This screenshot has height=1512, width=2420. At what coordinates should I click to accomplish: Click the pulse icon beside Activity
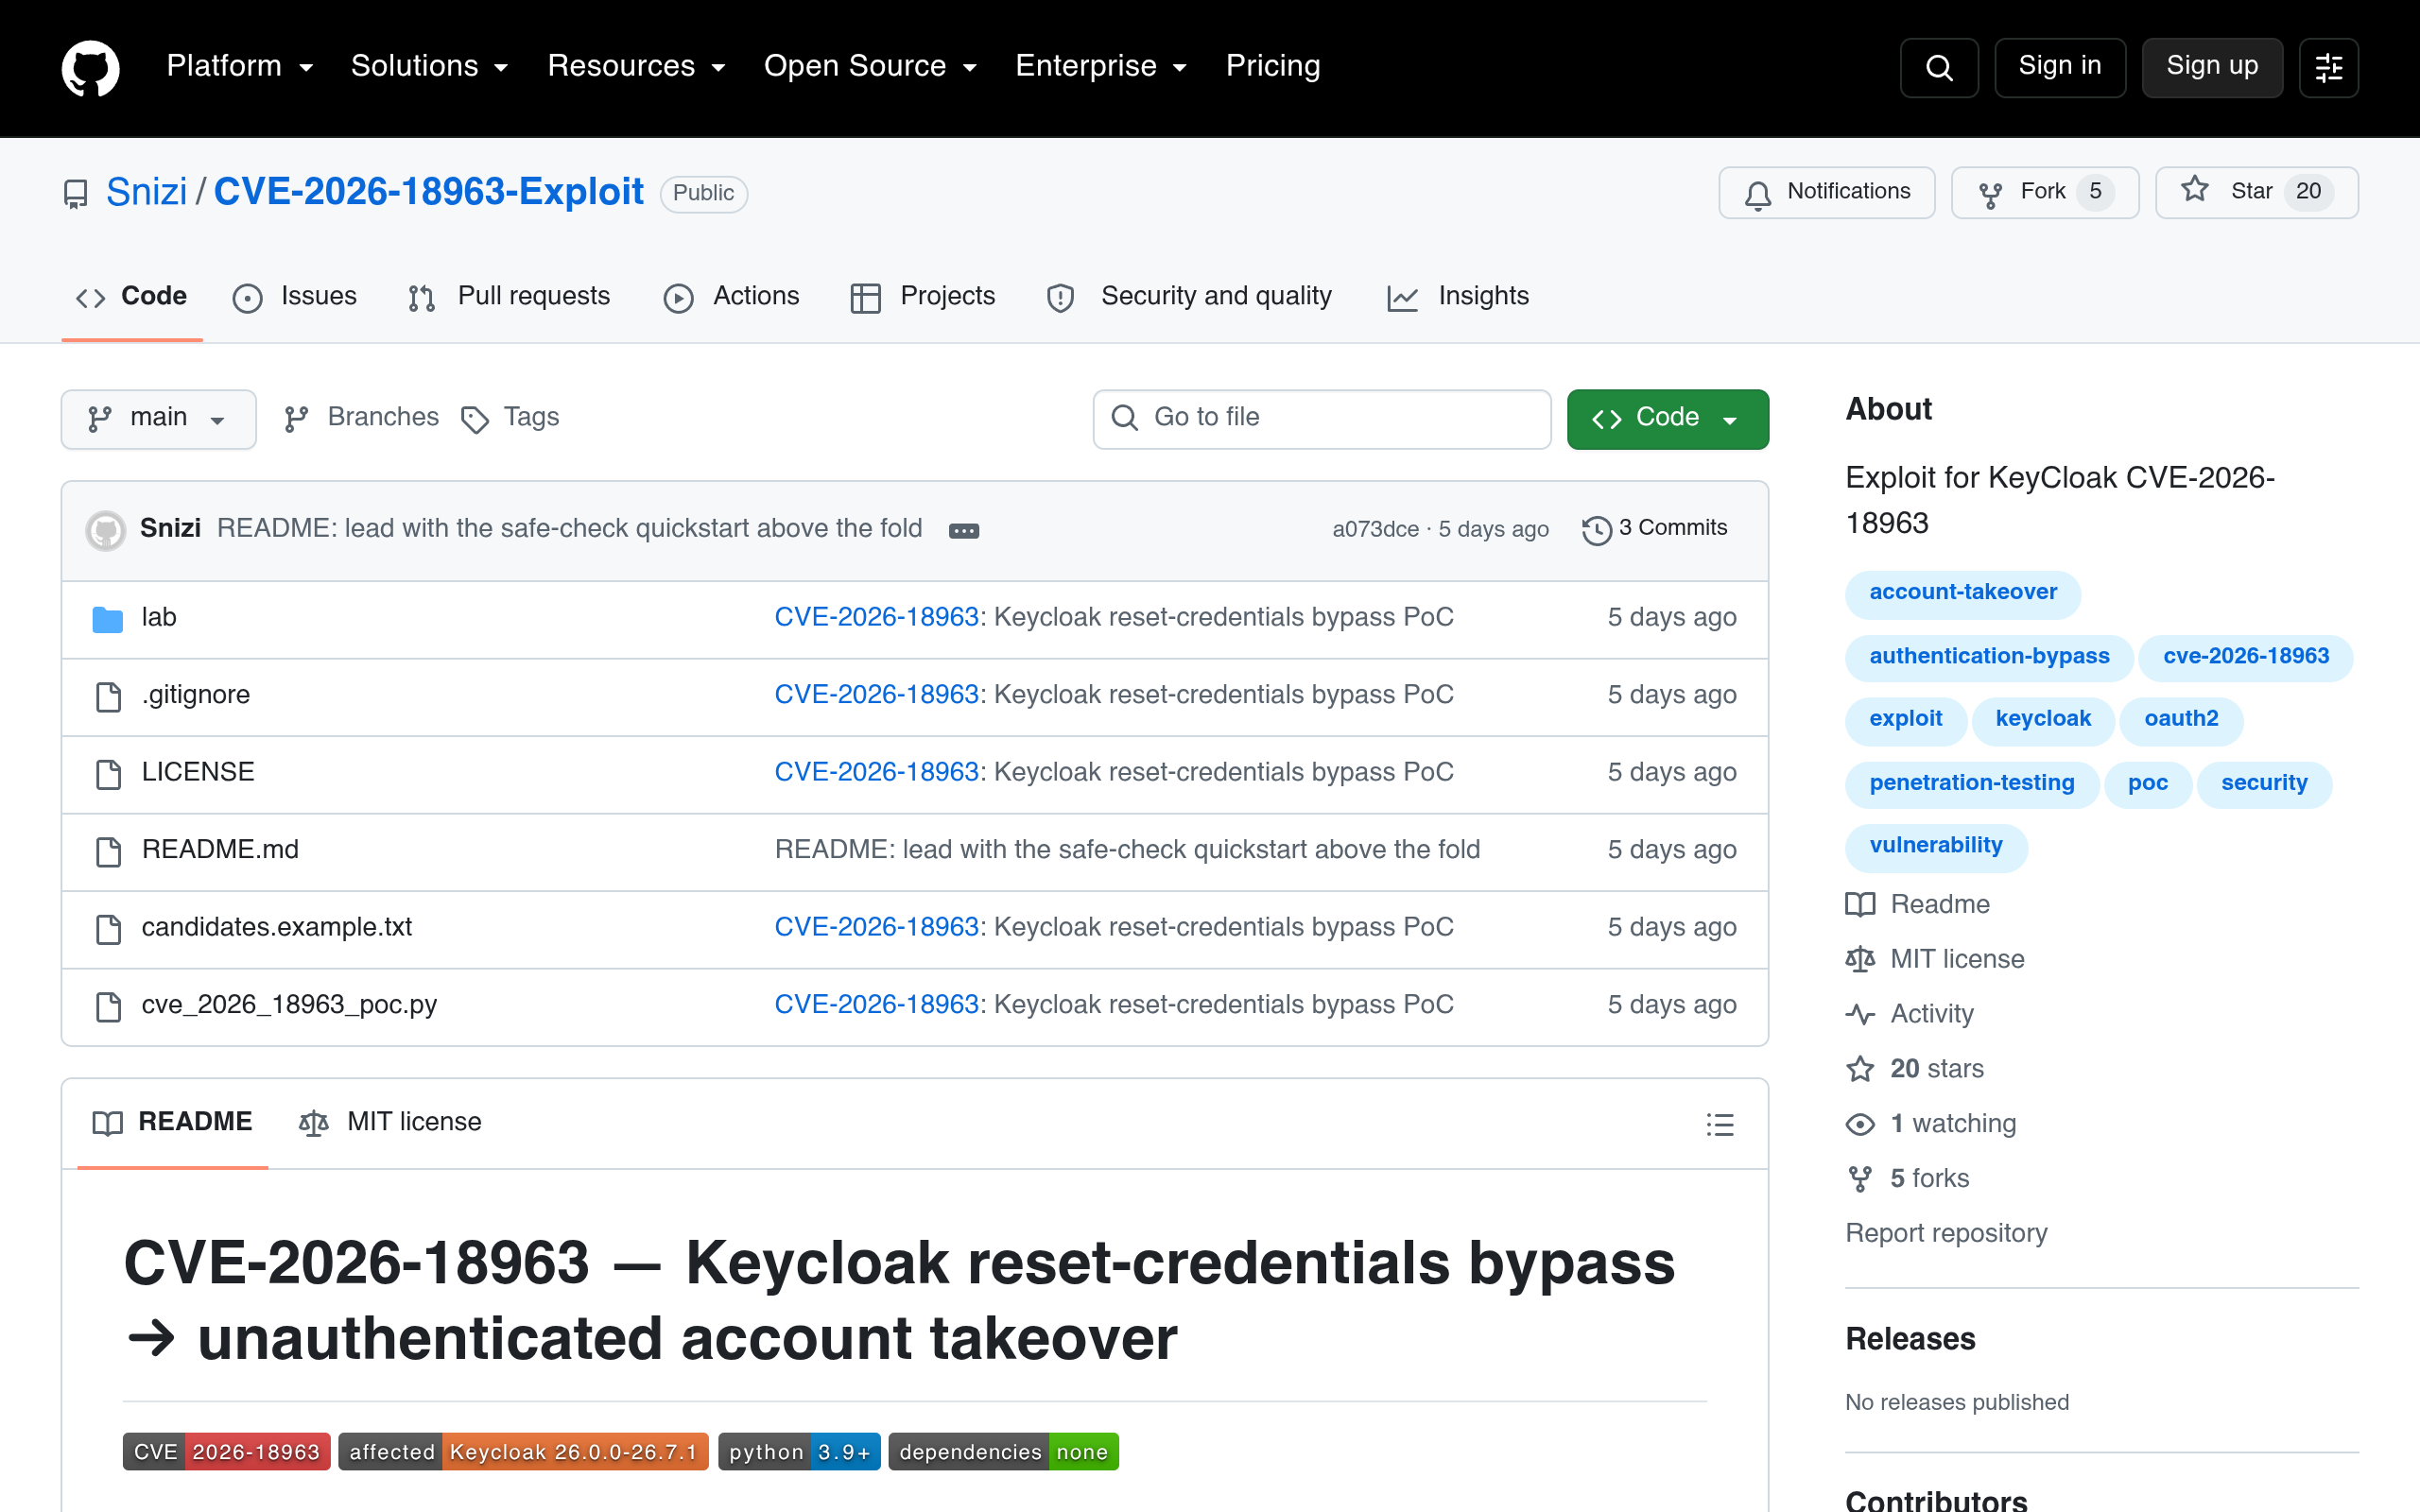1860,1014
